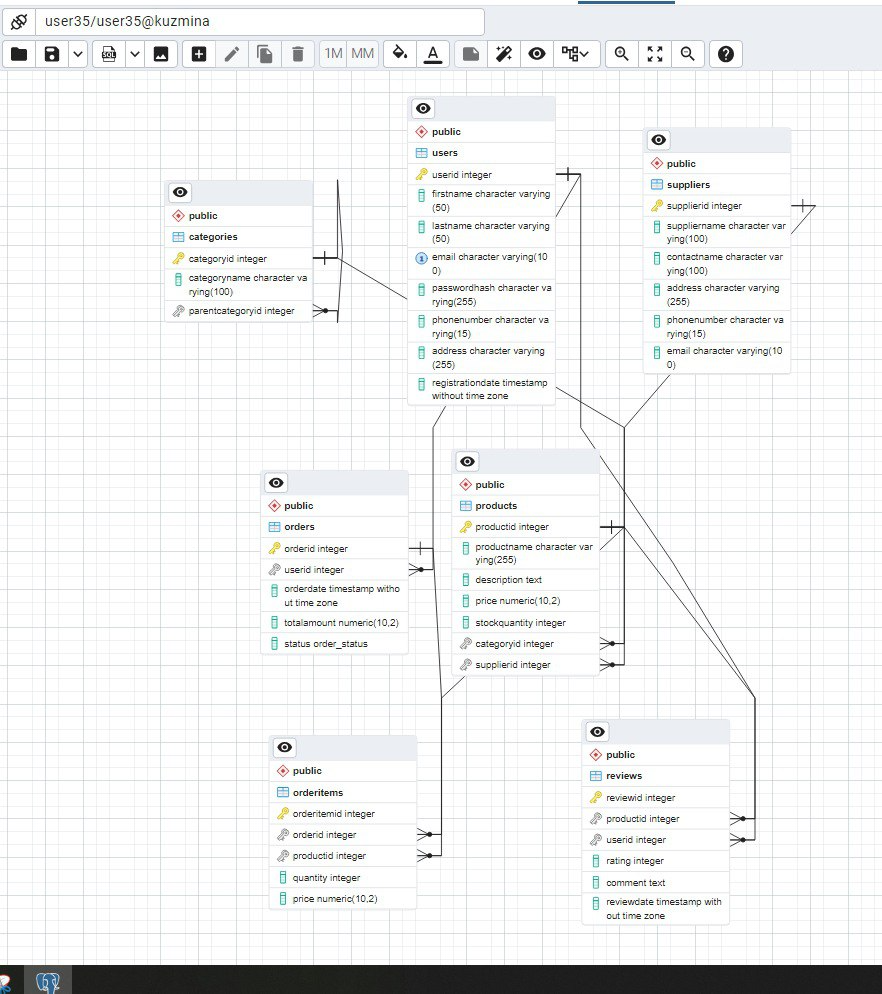Click the Save project icon

point(52,54)
